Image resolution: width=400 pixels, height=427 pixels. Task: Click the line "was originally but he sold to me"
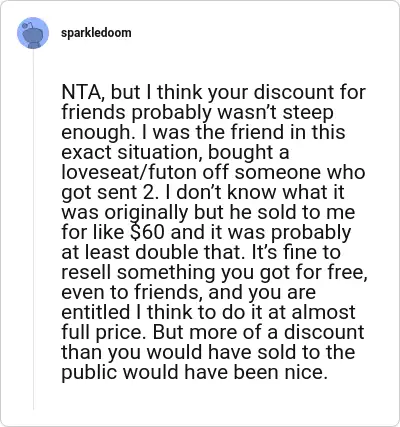coord(208,213)
